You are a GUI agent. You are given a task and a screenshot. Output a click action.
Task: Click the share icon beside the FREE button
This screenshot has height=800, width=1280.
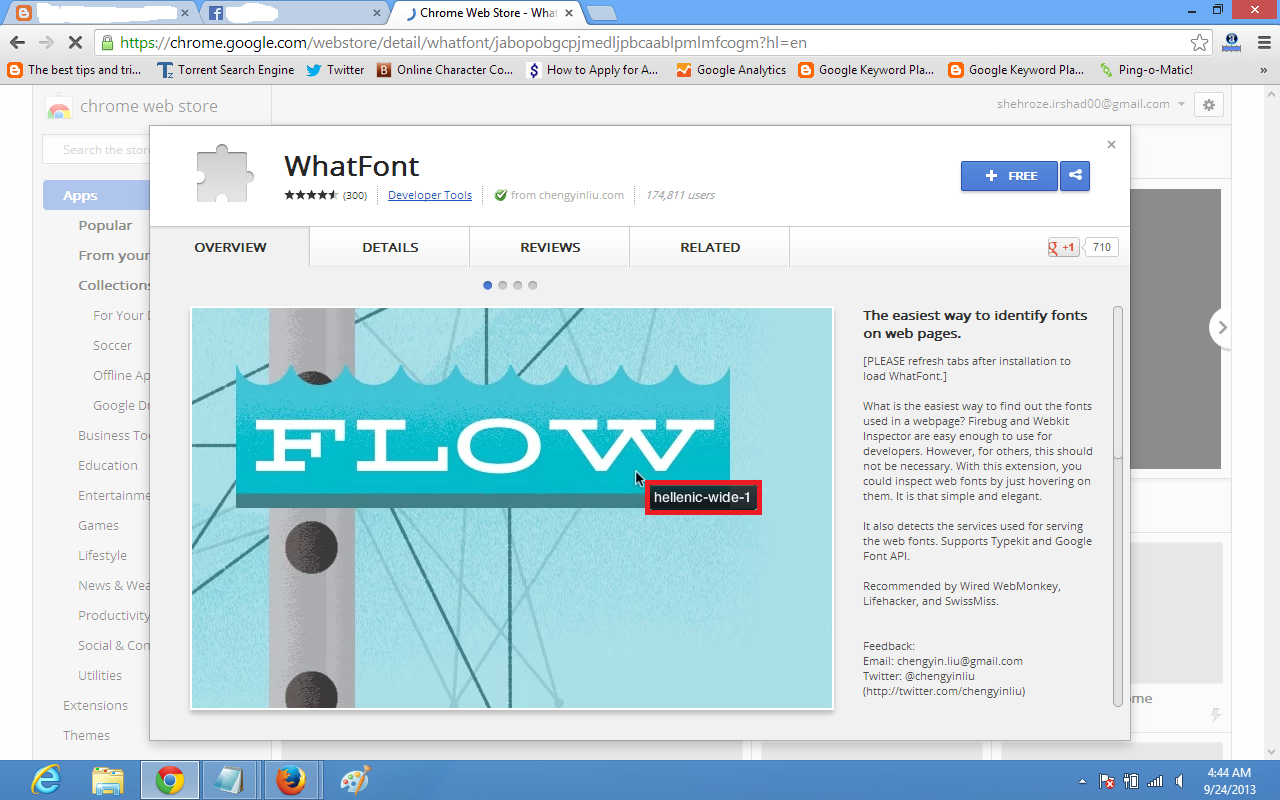pos(1074,176)
